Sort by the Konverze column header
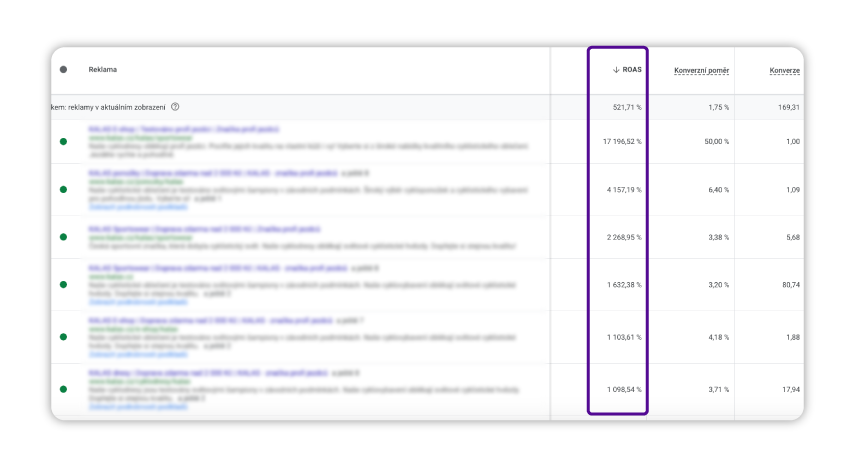 click(784, 70)
